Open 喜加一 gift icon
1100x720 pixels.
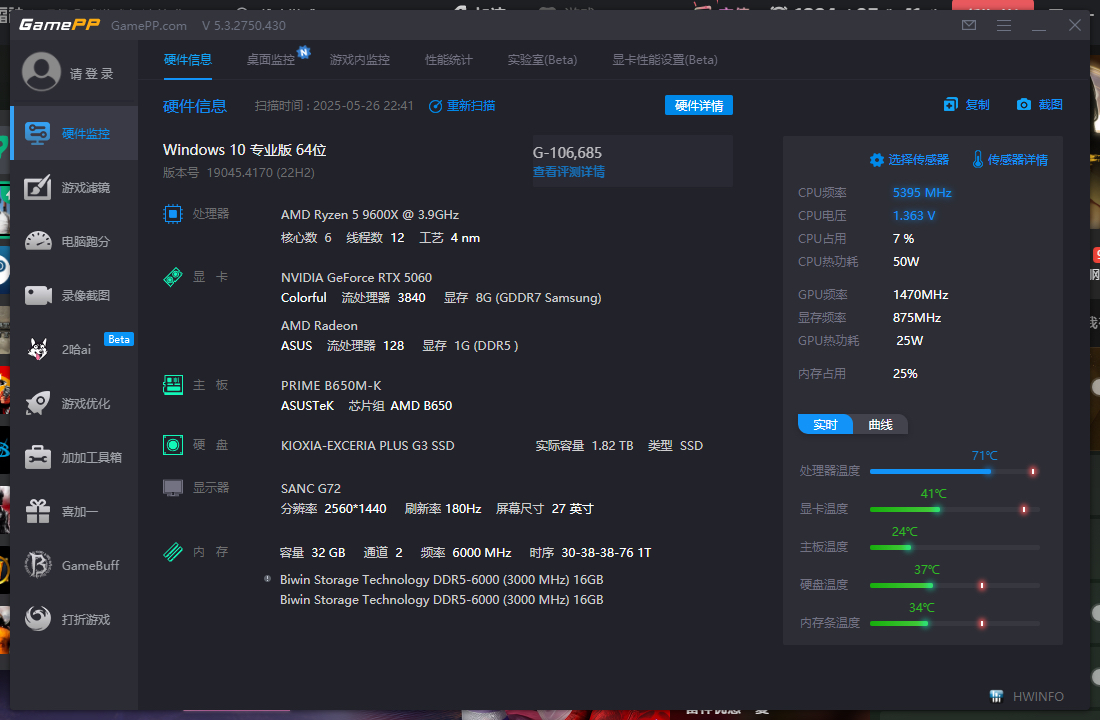tap(38, 511)
